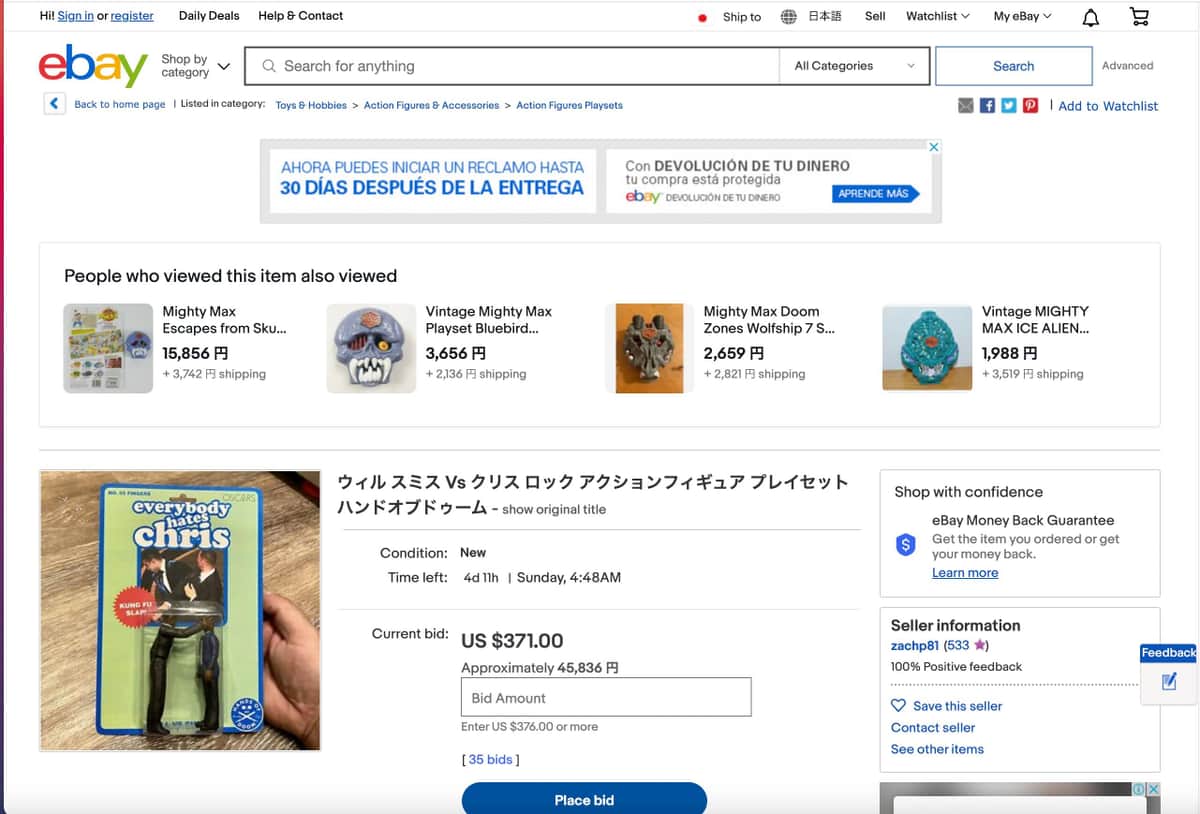Click the back arrow to home page

[x=55, y=103]
